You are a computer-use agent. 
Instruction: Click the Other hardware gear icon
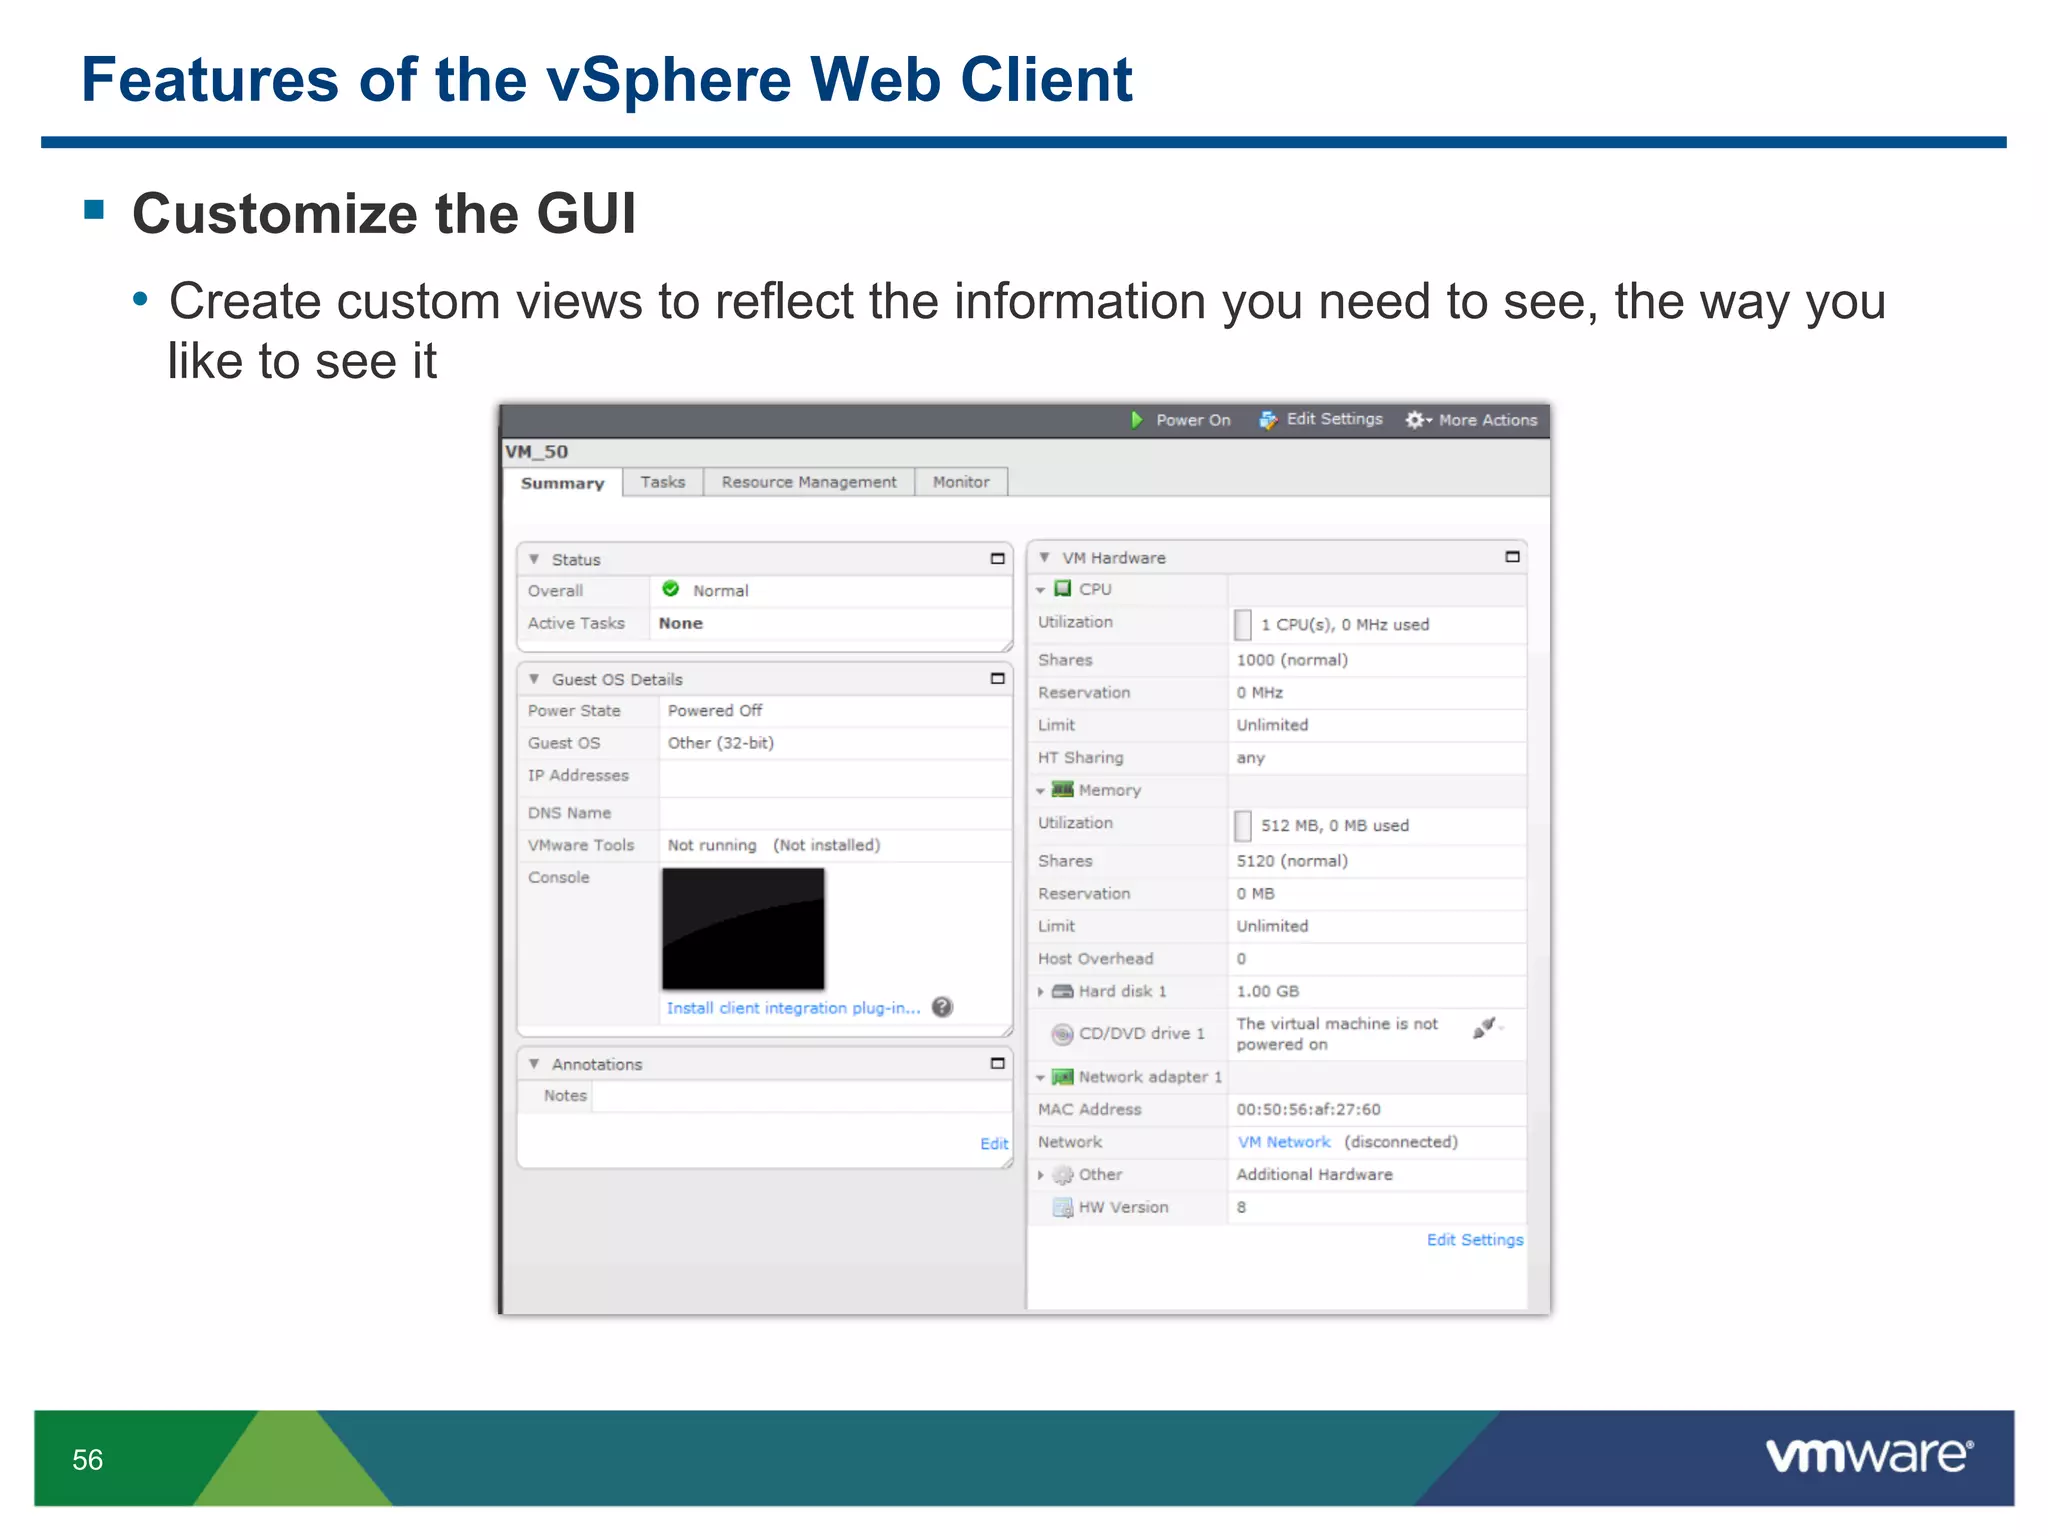pyautogui.click(x=1063, y=1175)
